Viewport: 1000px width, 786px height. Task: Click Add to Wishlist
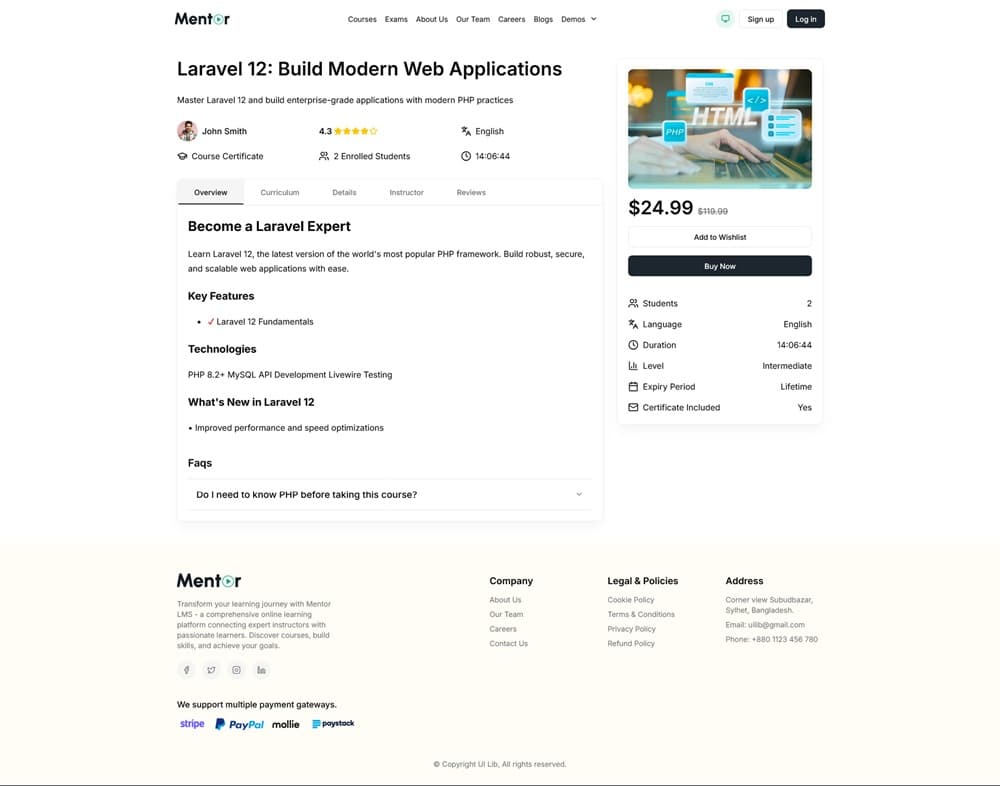point(720,237)
